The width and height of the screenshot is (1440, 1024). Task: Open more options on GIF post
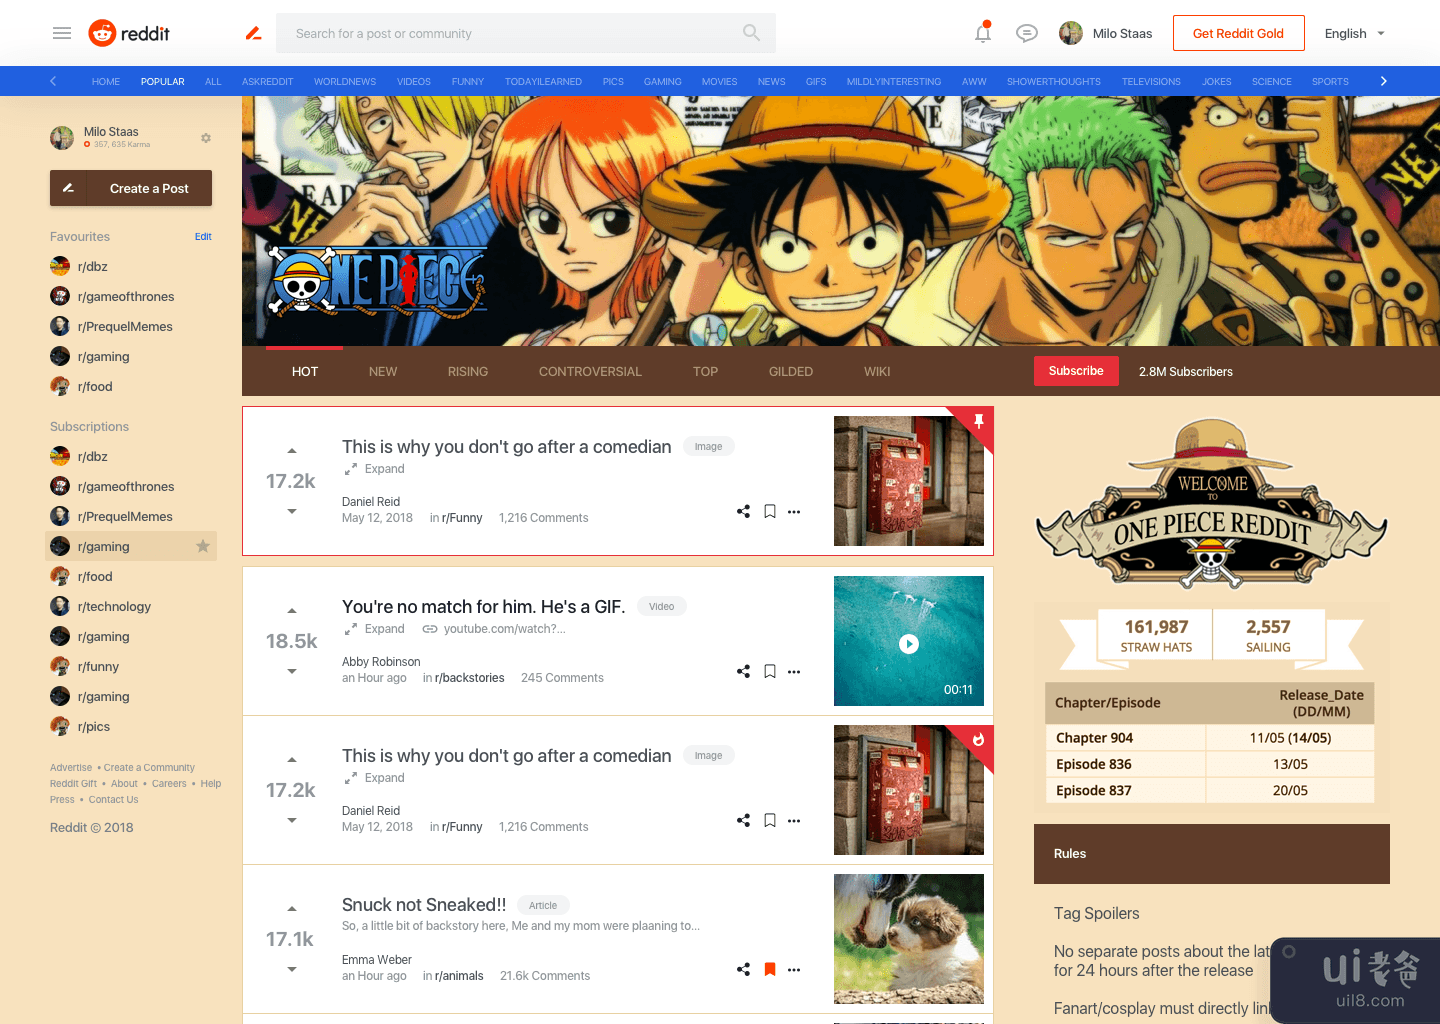[794, 671]
